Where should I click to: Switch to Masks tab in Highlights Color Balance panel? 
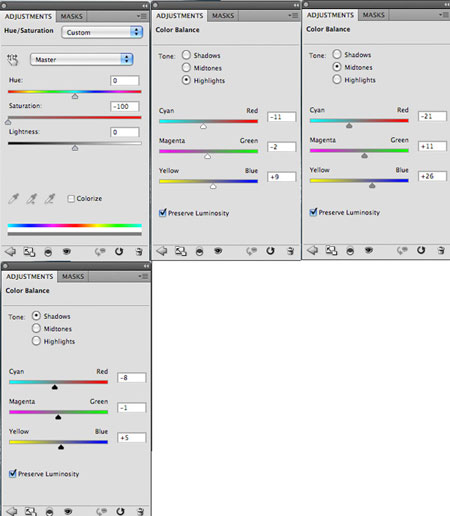[223, 16]
